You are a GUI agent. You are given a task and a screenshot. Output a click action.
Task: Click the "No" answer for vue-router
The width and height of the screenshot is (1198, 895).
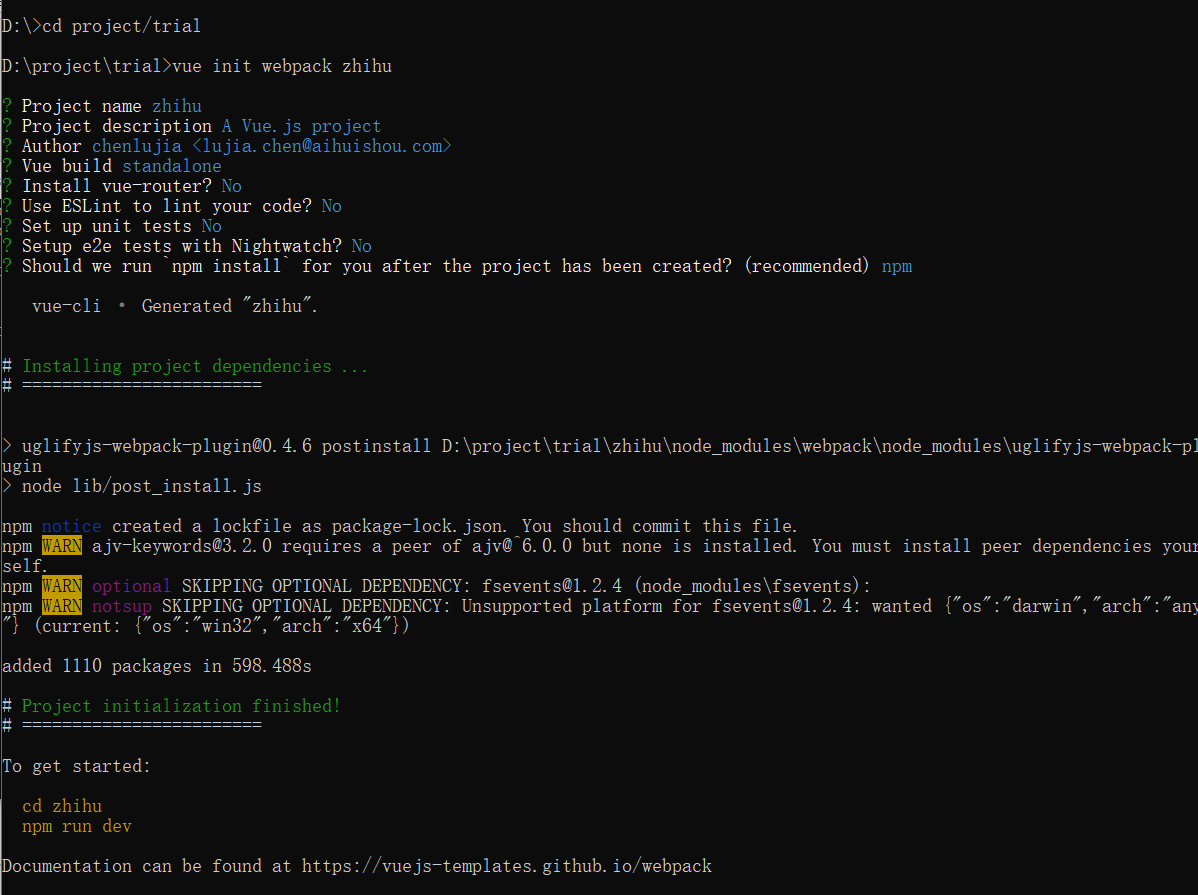232,186
